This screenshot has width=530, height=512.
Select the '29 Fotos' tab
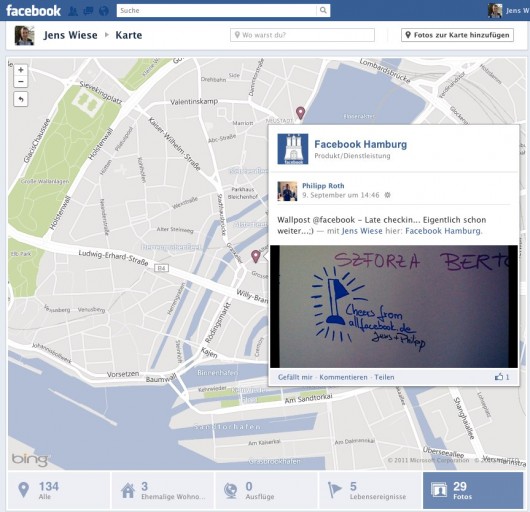(473, 490)
